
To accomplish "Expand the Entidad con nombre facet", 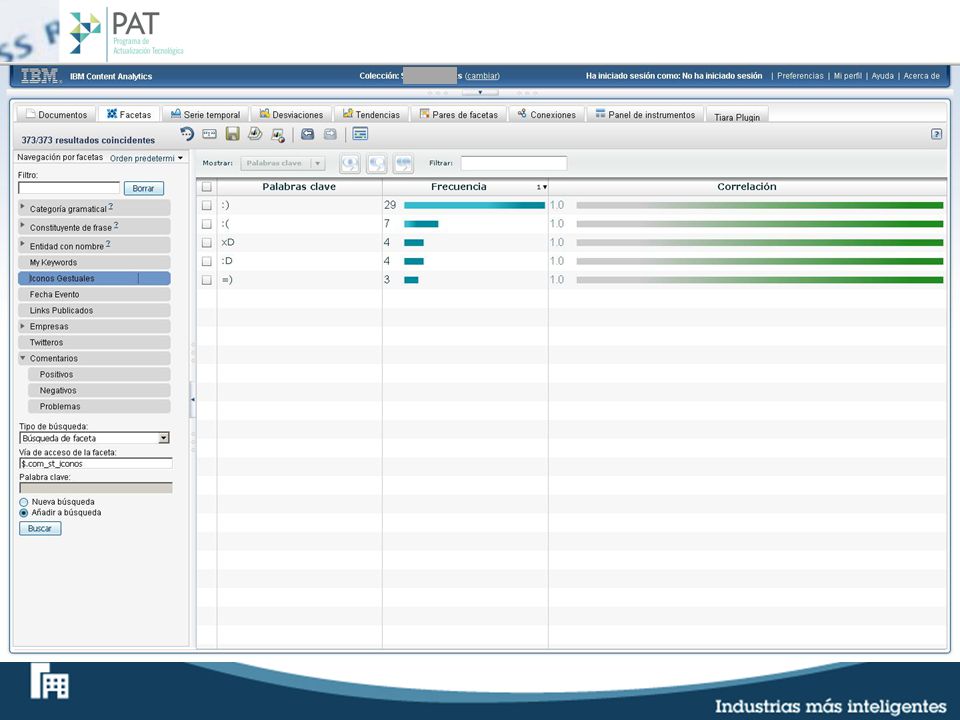I will [23, 244].
